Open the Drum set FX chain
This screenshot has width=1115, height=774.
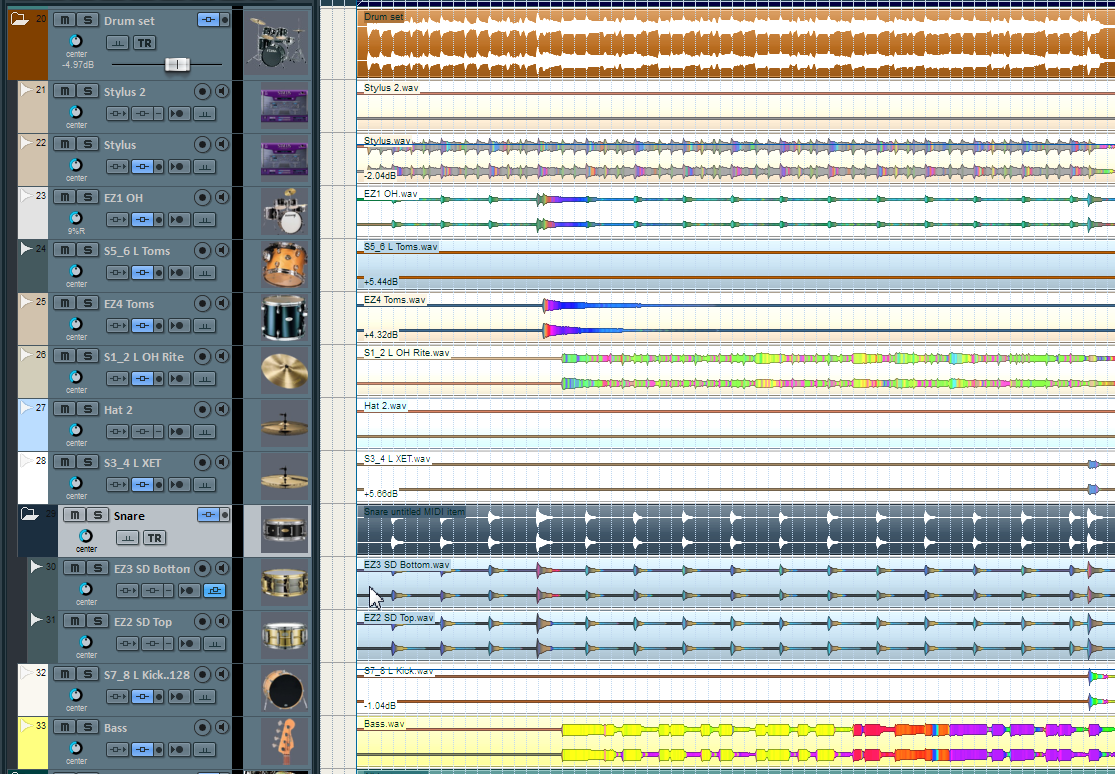(207, 20)
